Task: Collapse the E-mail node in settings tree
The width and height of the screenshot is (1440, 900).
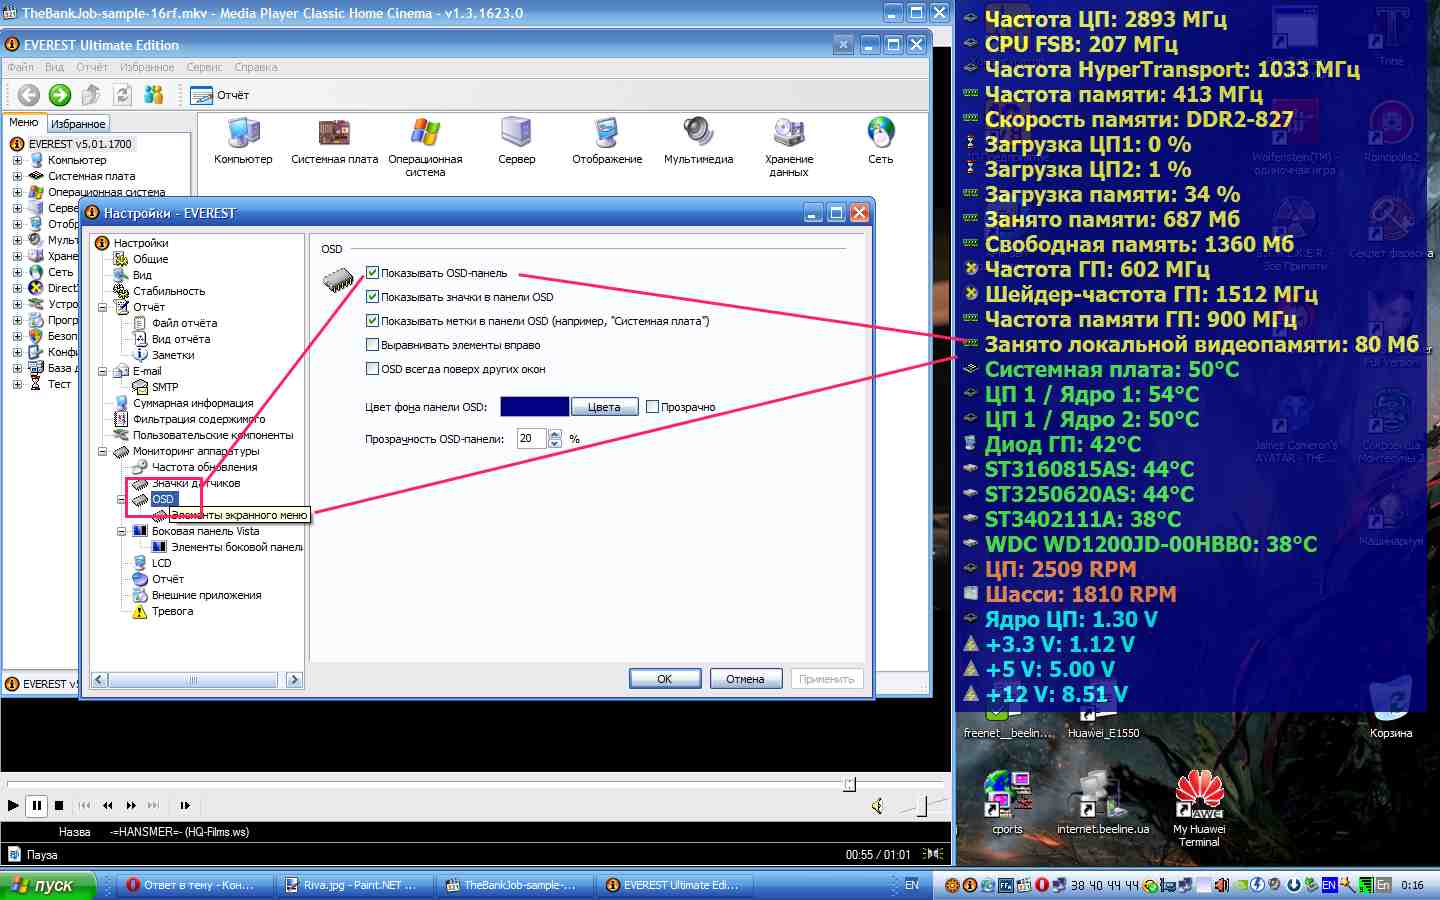Action: pos(102,371)
